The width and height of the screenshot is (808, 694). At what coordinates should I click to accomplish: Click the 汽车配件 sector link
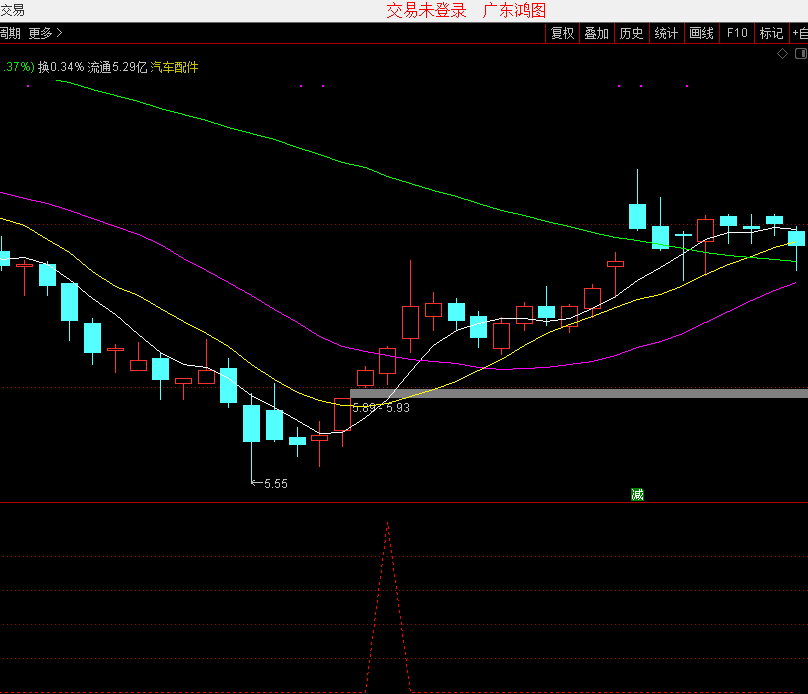click(175, 67)
